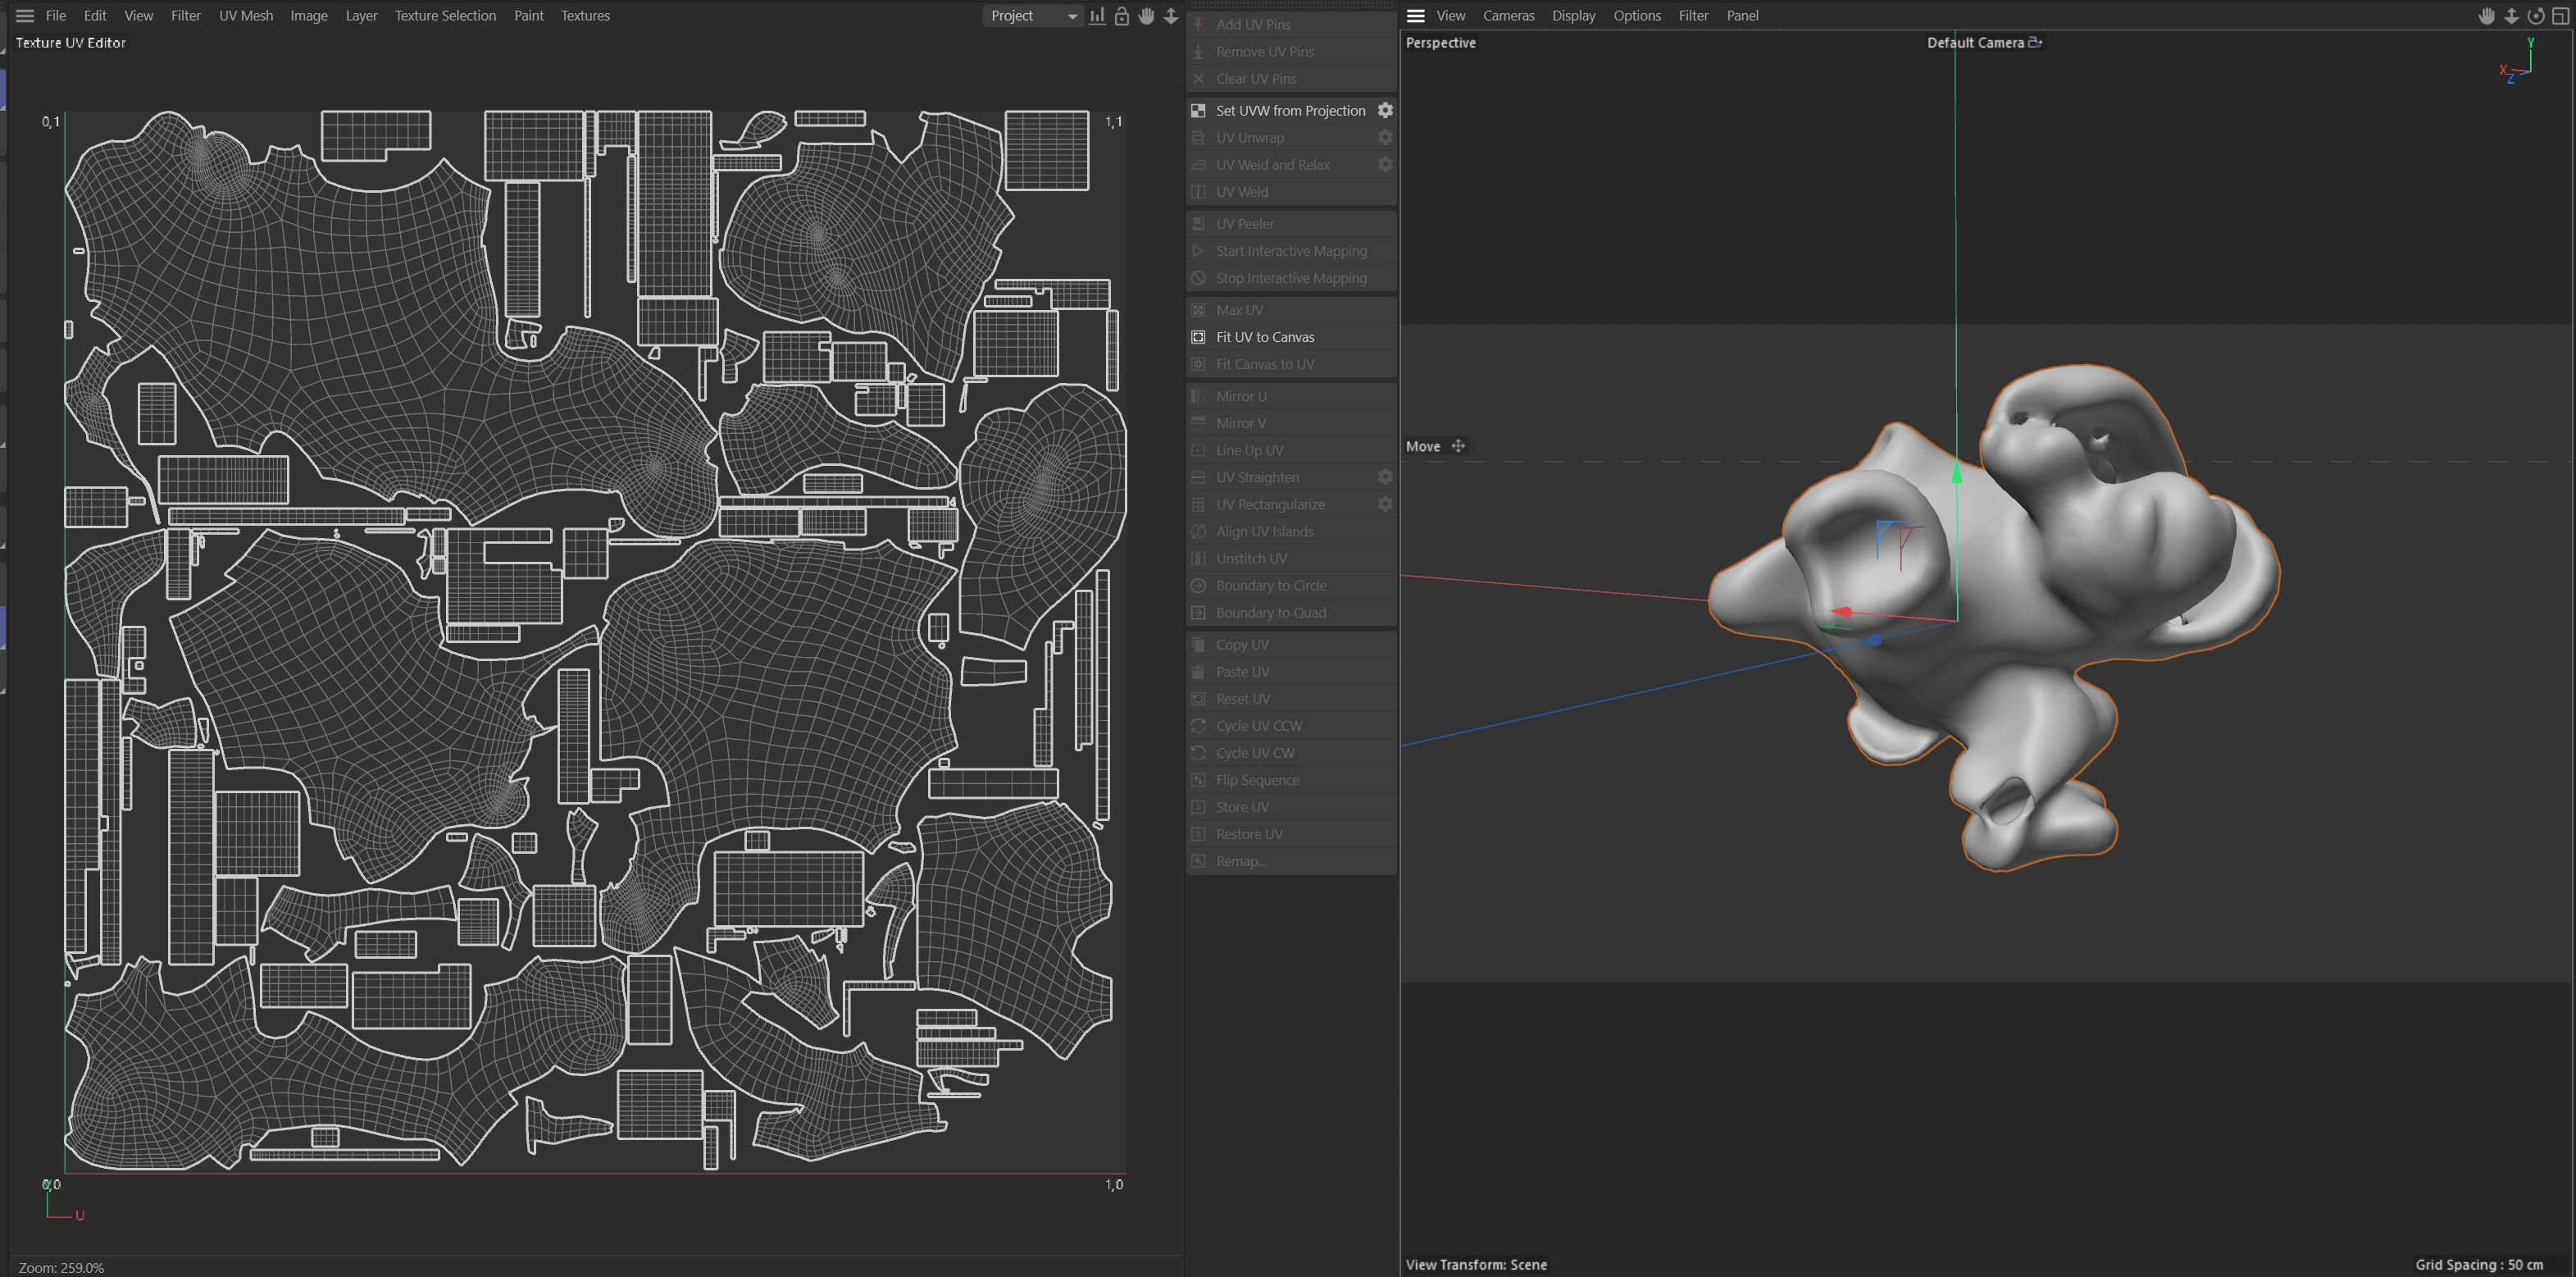Click Set UVW from Projection command
Image resolution: width=2576 pixels, height=1277 pixels.
1290,110
